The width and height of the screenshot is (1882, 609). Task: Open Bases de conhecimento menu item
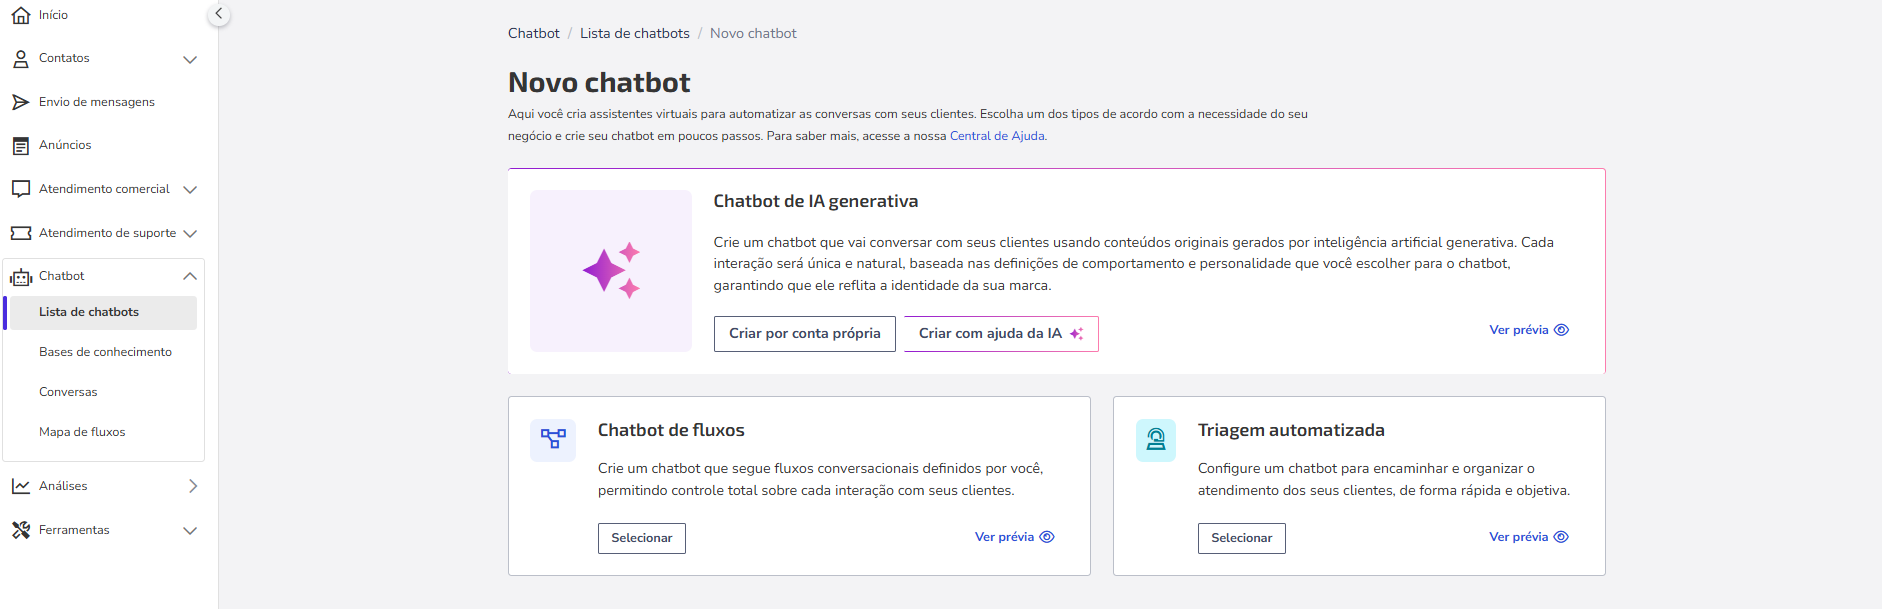[105, 352]
